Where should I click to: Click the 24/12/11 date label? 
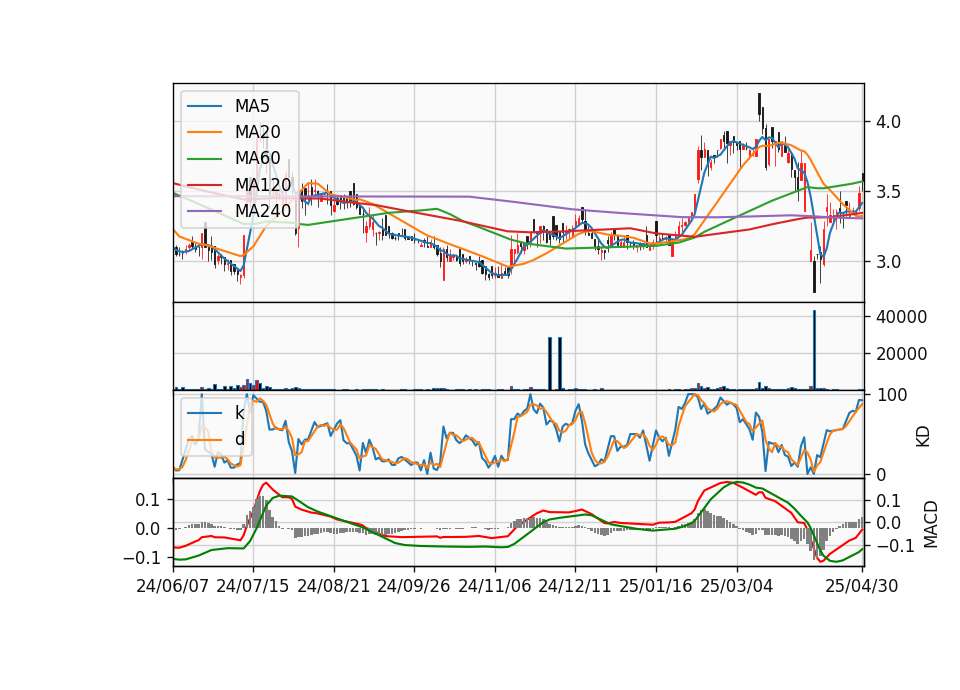point(575,586)
